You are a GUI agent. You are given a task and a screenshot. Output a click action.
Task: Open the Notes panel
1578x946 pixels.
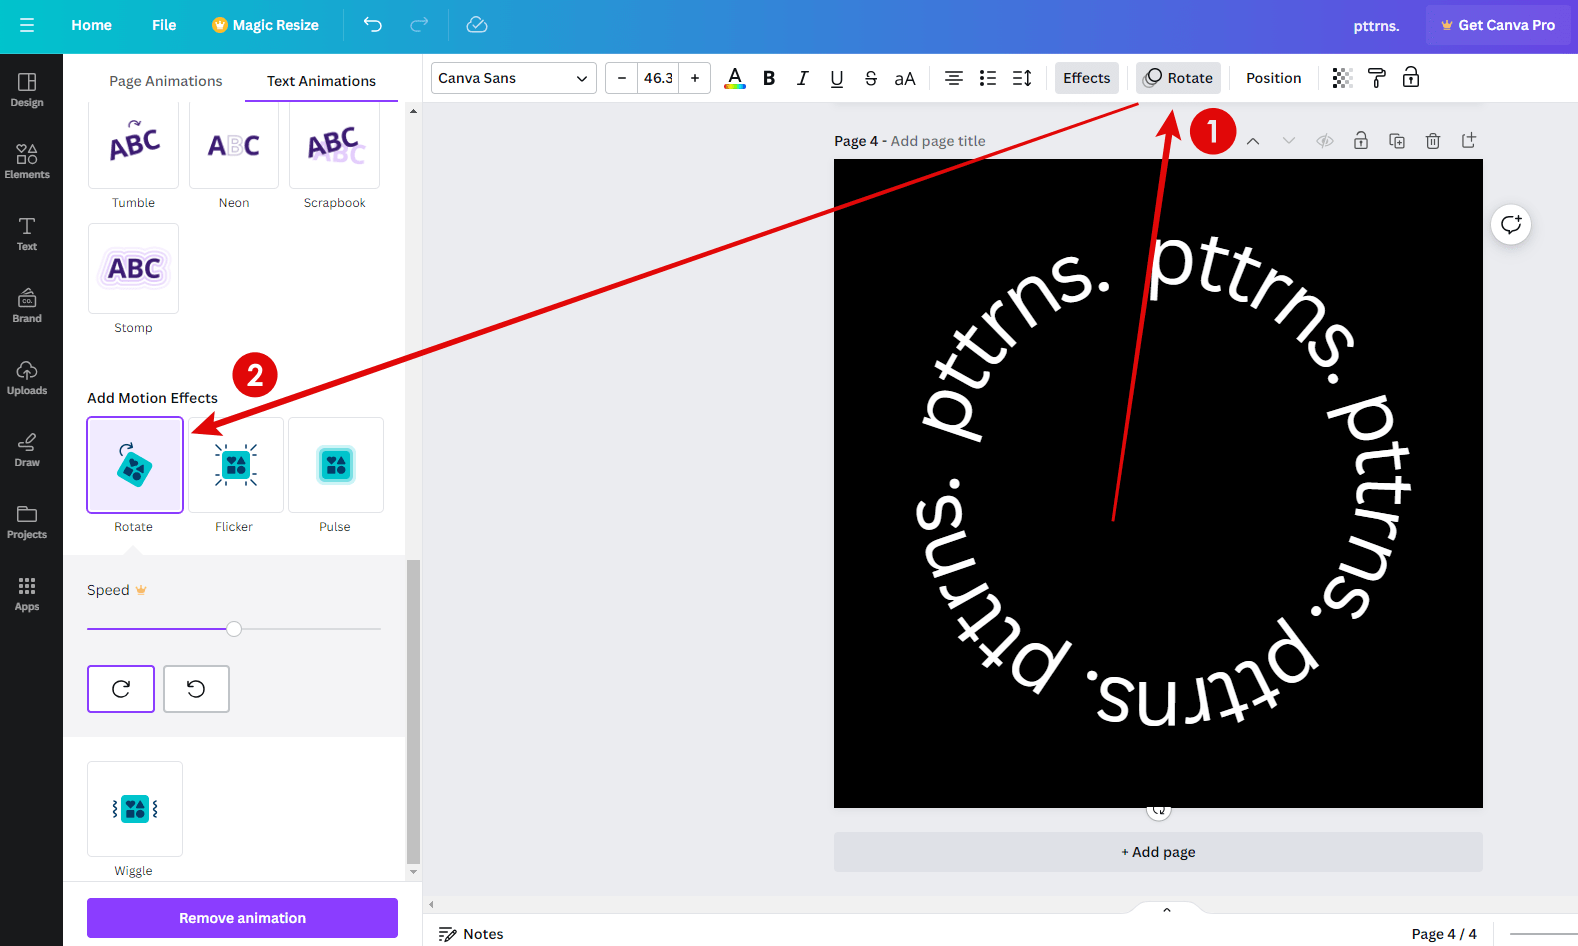tap(471, 934)
